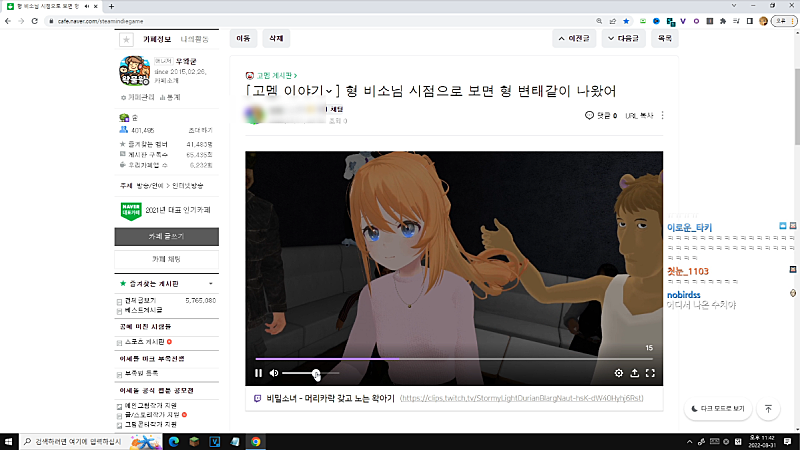This screenshot has width=800, height=450.
Task: Open the board below 공예 미친 사람들
Action: point(144,342)
